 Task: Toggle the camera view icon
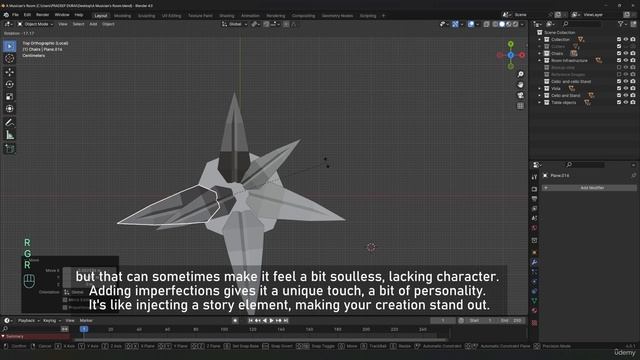coord(520,95)
